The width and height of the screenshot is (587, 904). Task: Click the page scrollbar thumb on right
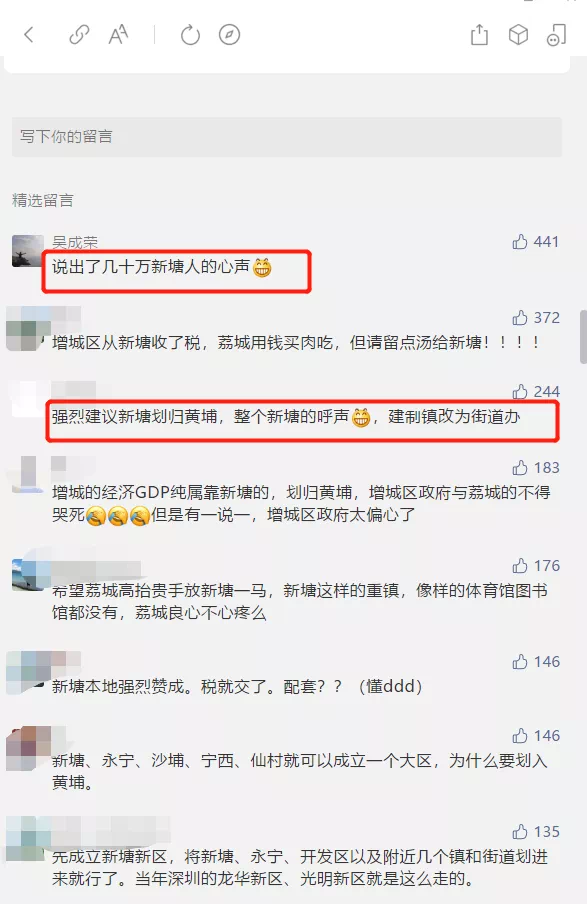583,337
